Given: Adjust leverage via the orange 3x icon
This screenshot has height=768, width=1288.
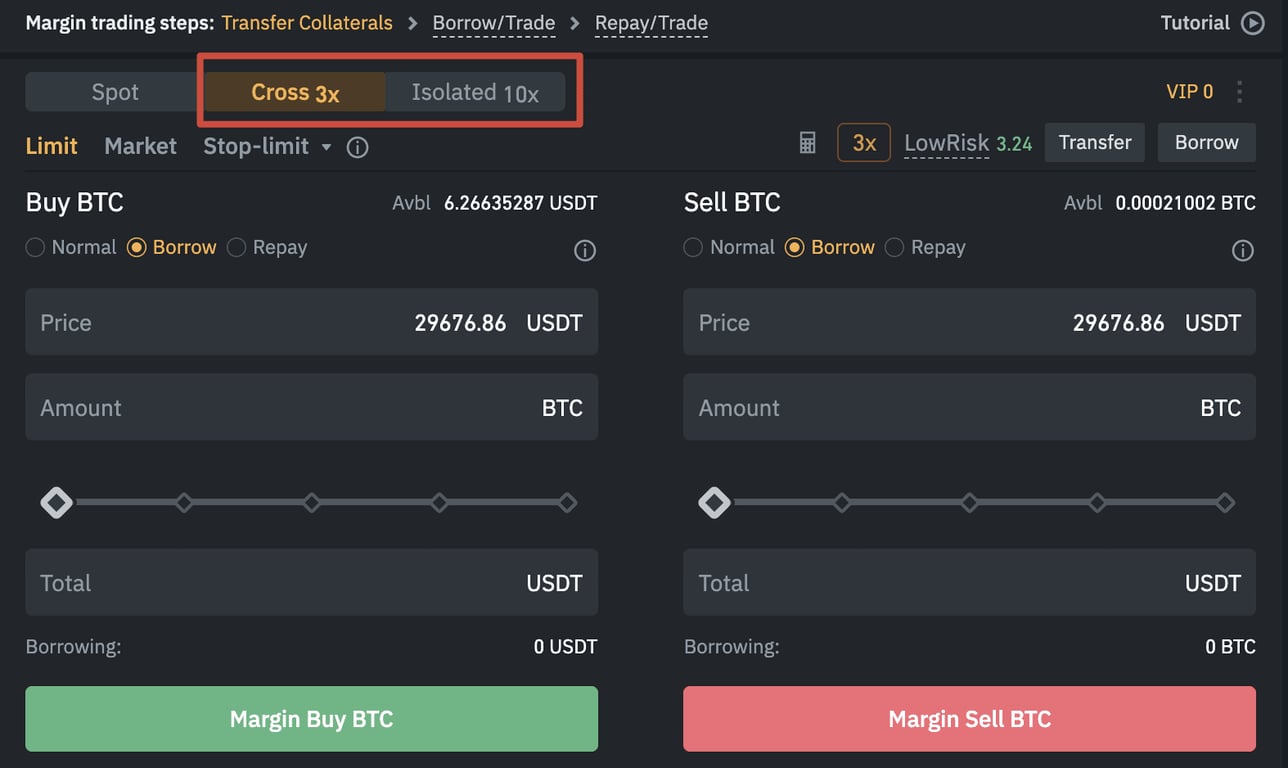Looking at the screenshot, I should pyautogui.click(x=863, y=143).
